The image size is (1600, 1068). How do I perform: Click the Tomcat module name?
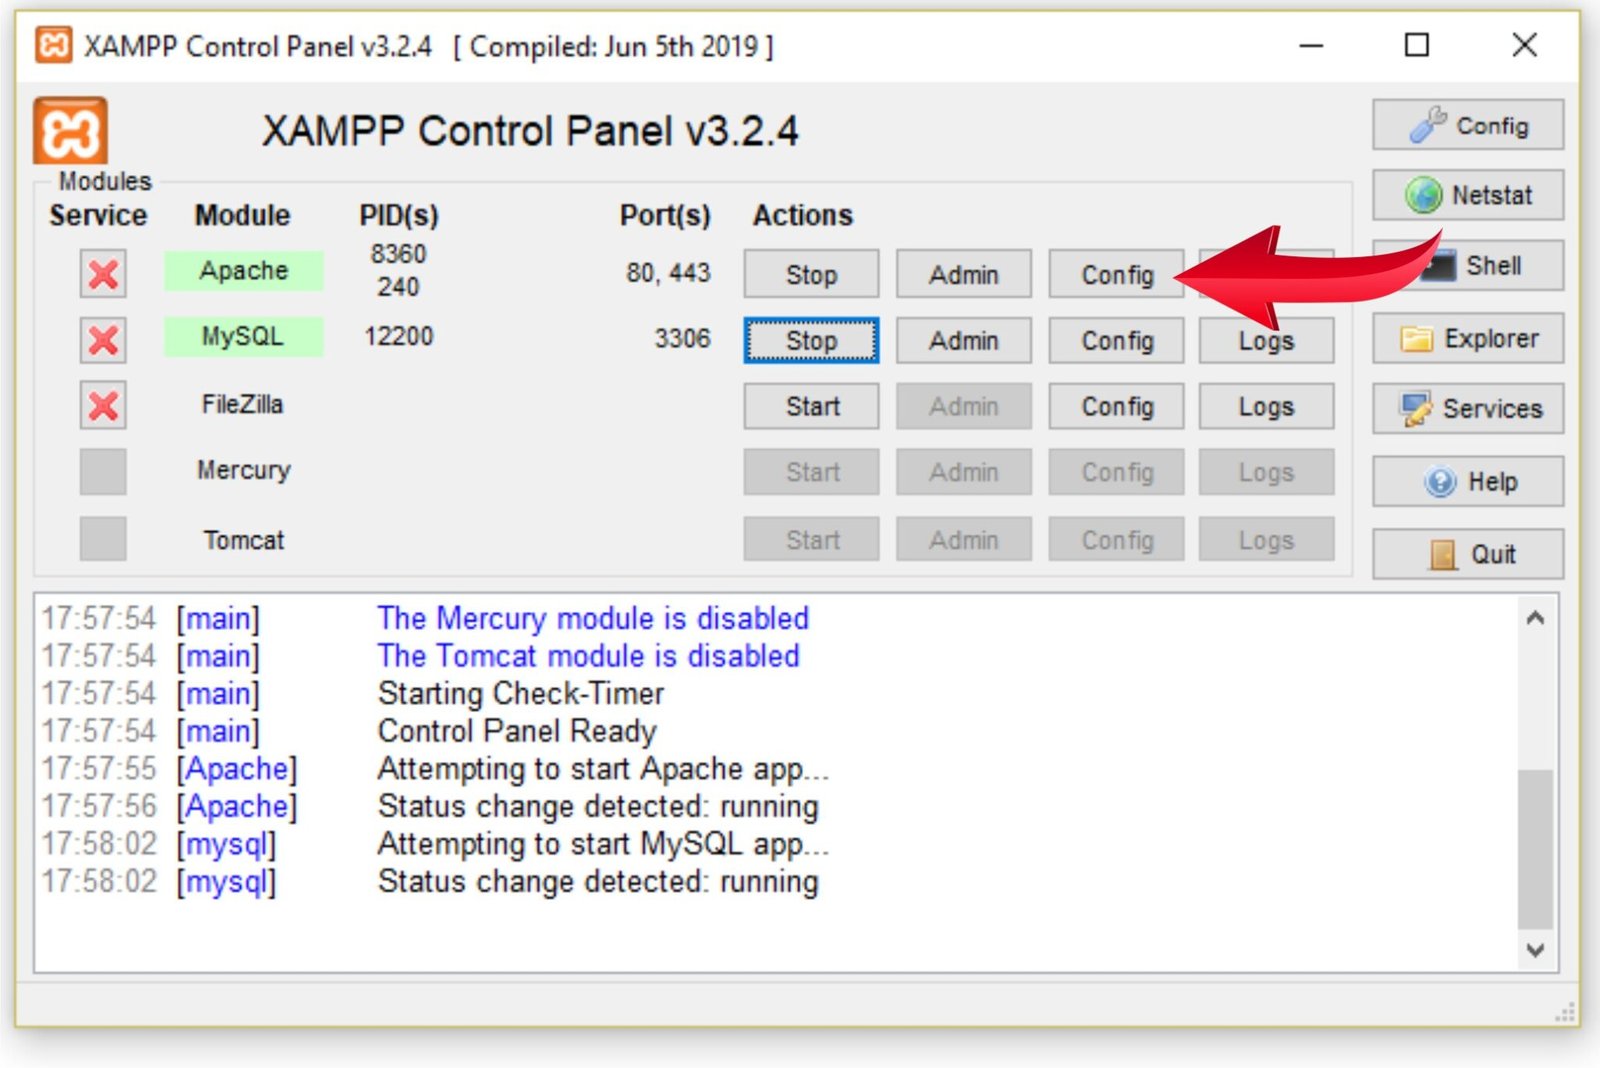[243, 540]
